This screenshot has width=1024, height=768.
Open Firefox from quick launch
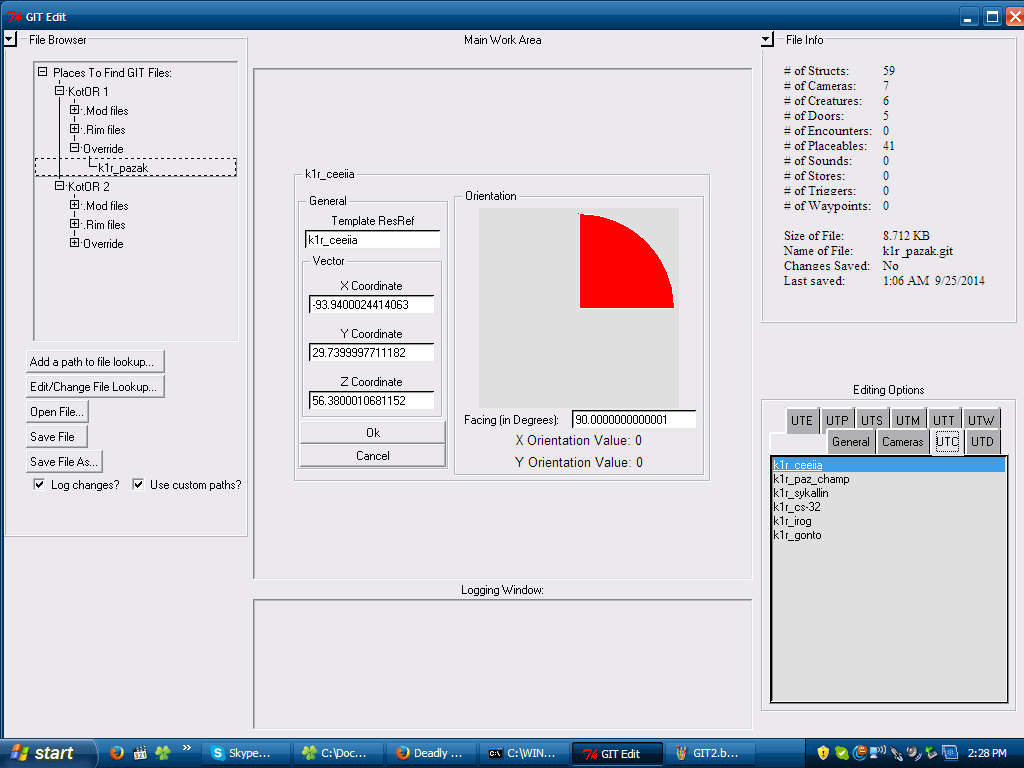(x=117, y=753)
